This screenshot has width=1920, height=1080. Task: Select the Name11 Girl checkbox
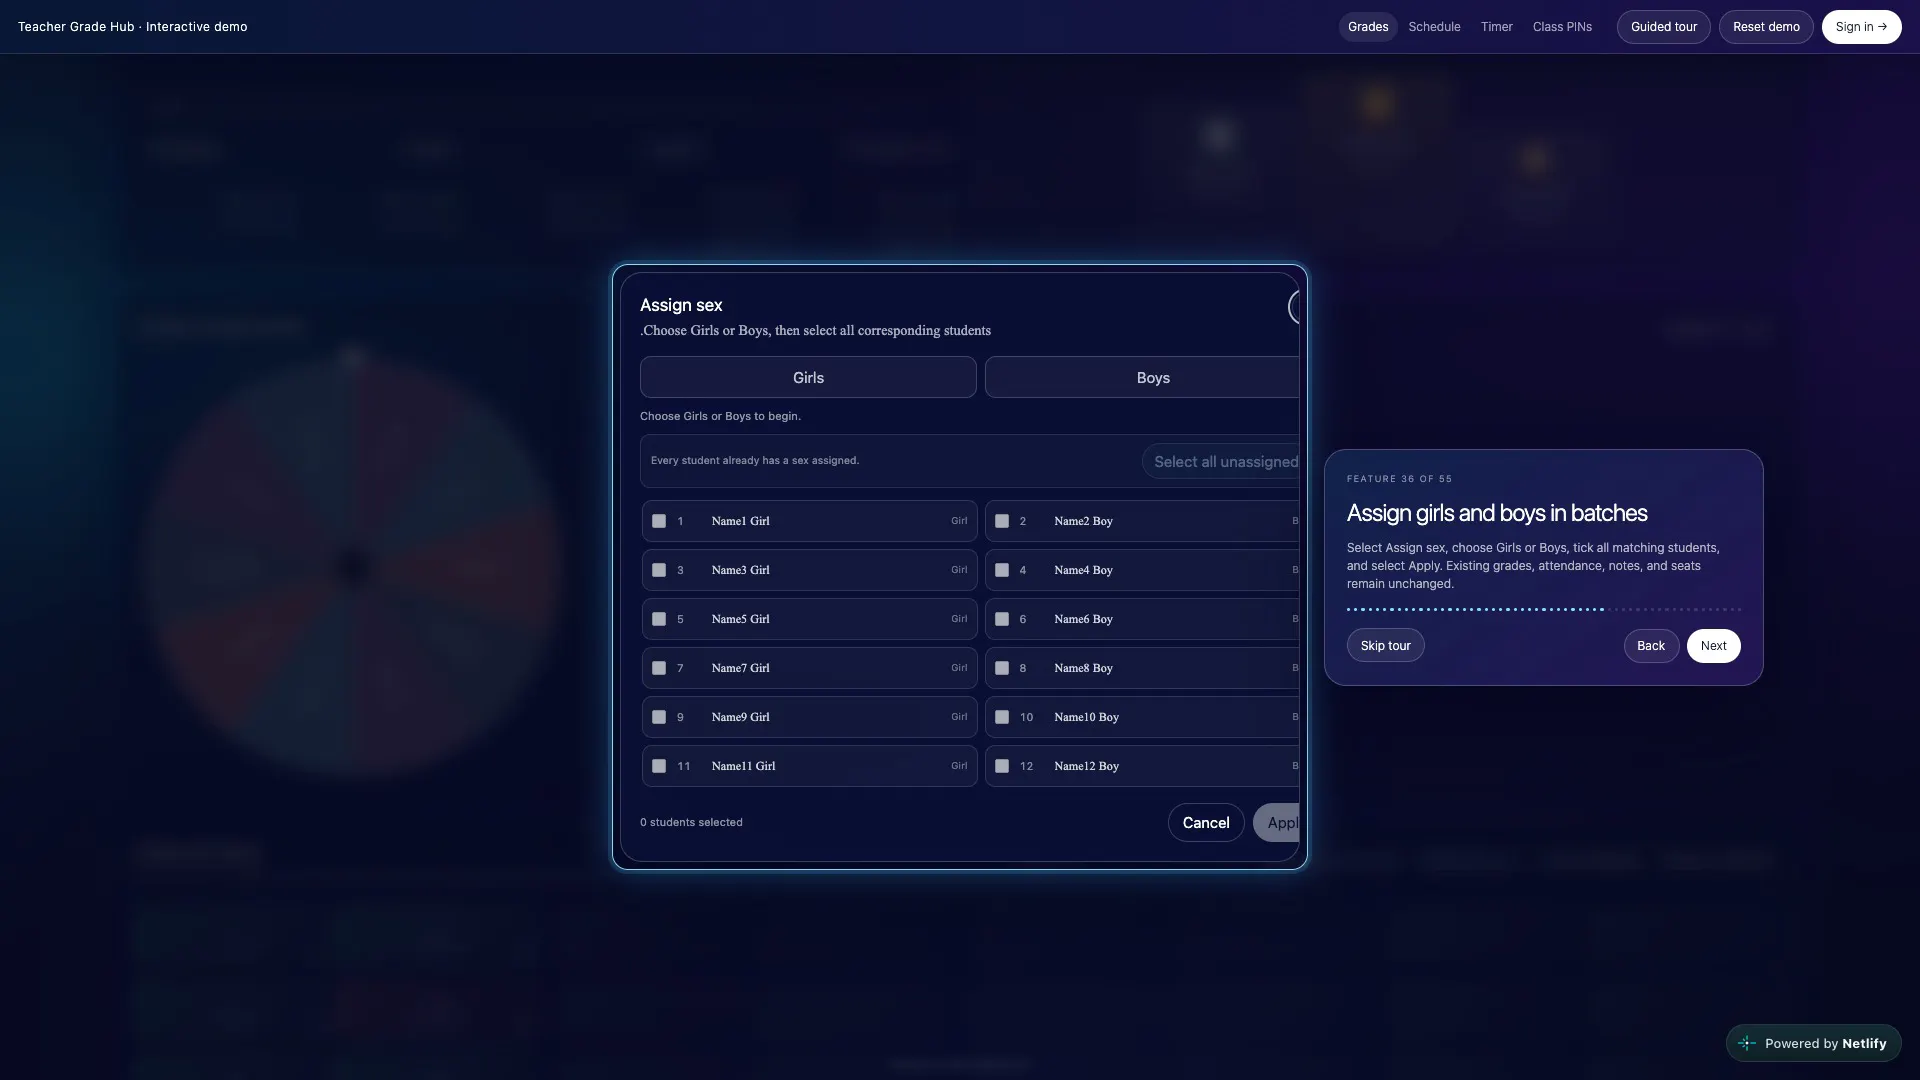pos(659,766)
